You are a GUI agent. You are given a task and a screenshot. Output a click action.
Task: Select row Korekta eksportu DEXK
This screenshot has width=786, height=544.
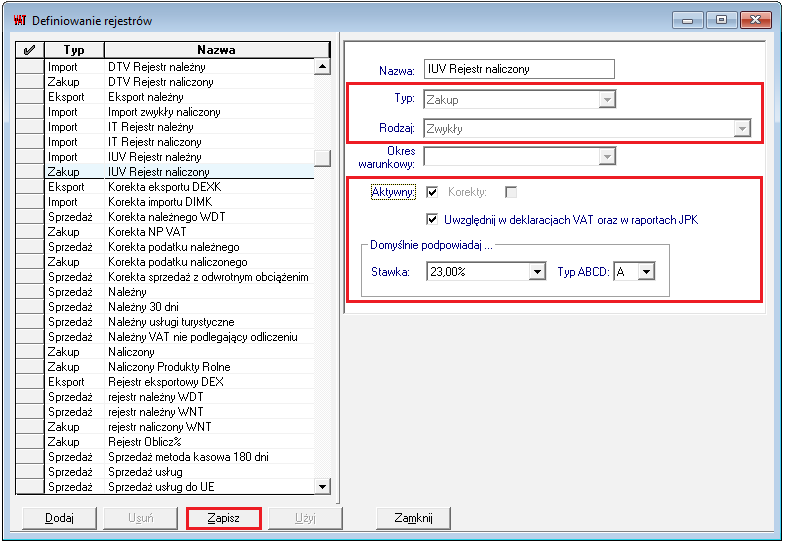point(165,187)
